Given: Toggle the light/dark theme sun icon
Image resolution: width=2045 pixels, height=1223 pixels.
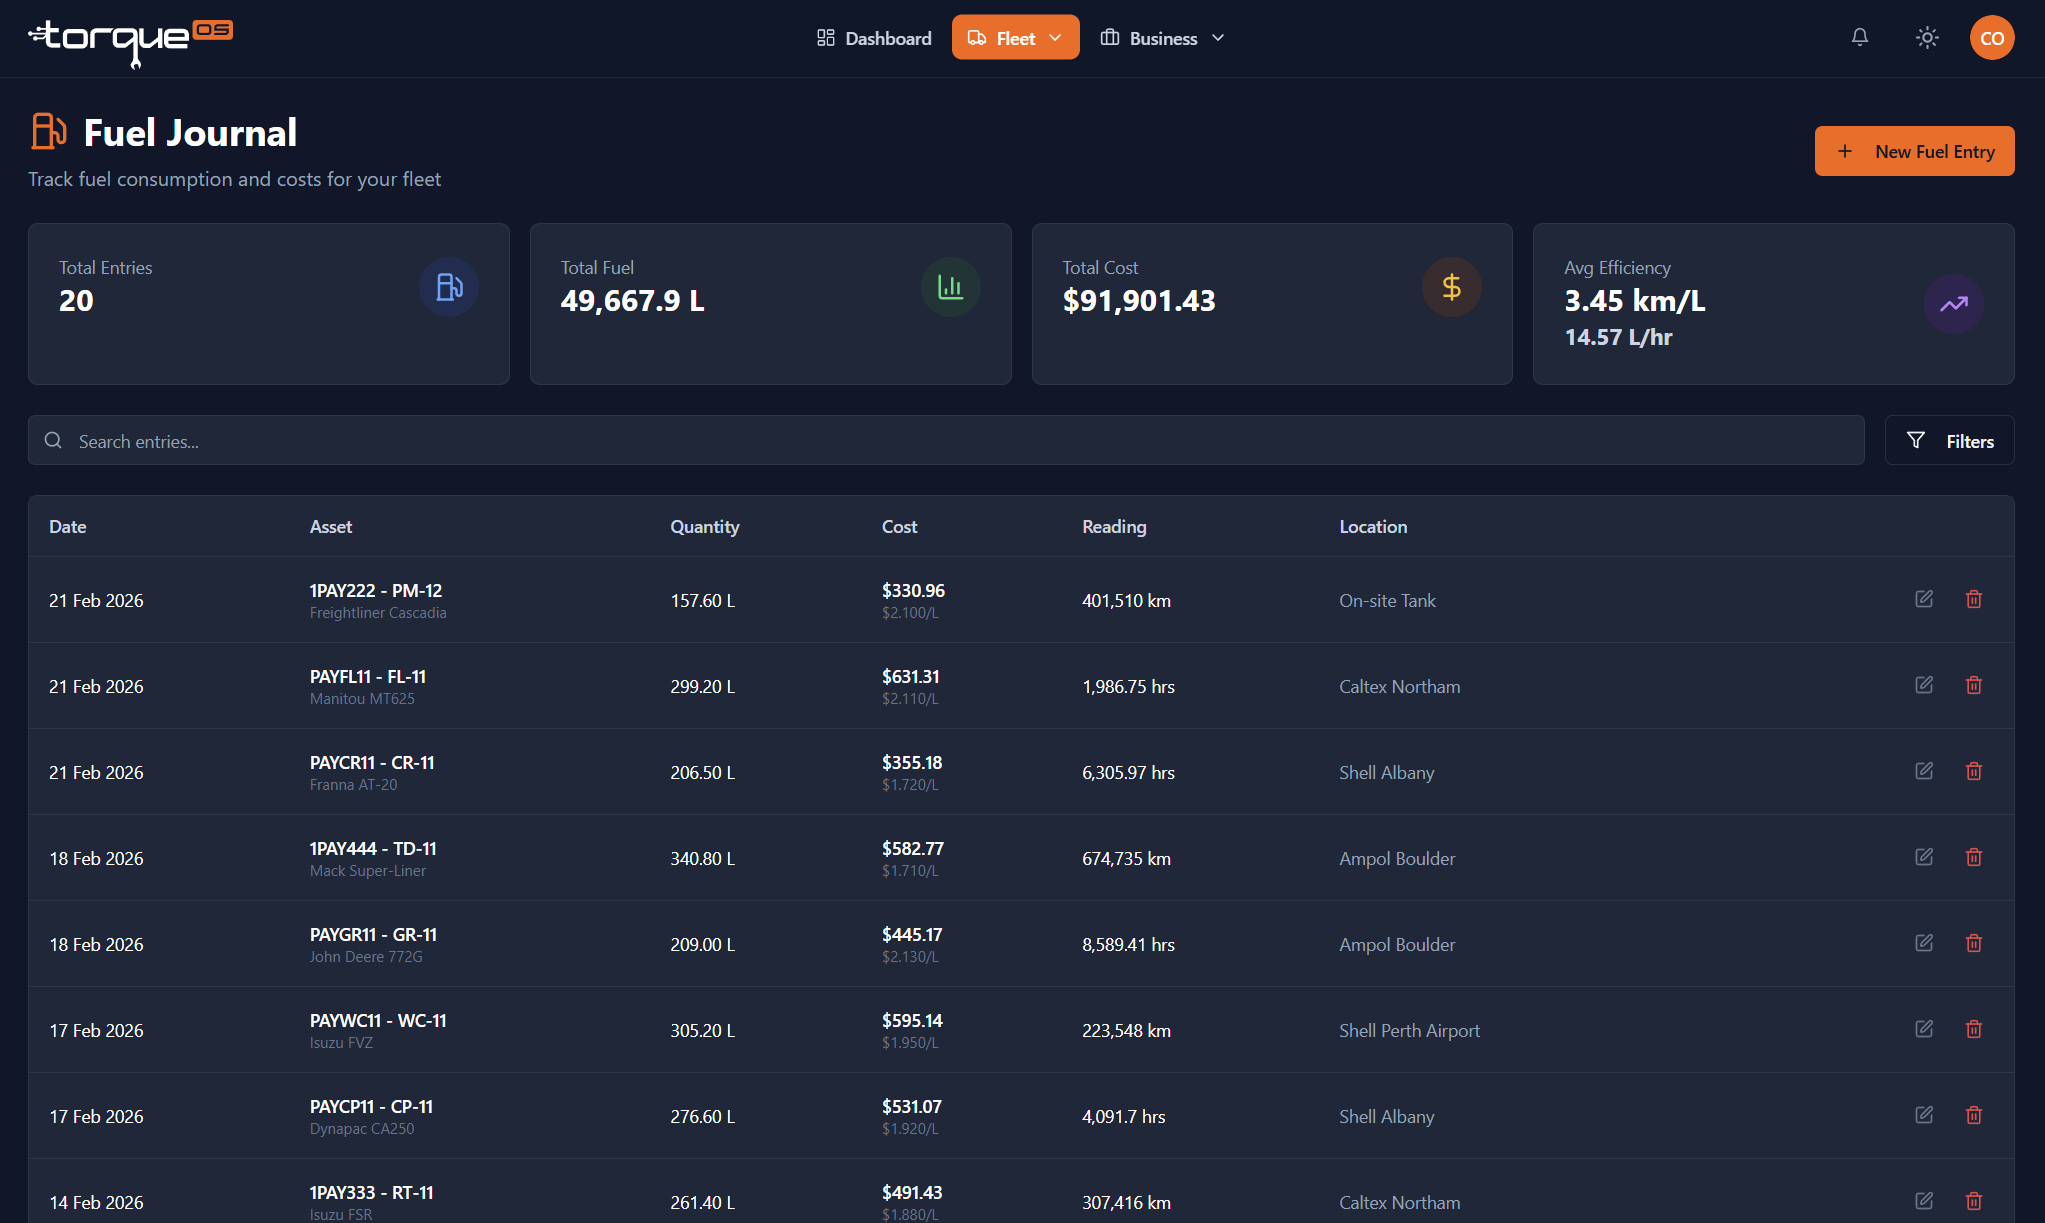Looking at the screenshot, I should [x=1927, y=38].
